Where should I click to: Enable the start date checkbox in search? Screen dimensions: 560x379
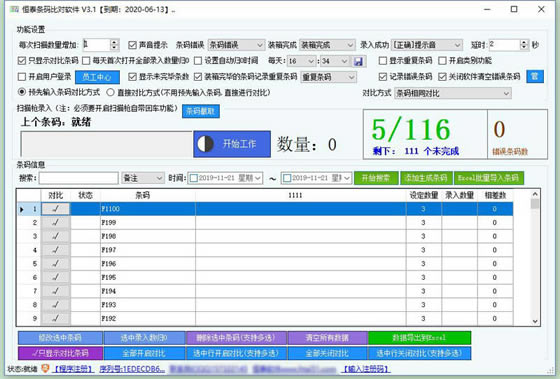pyautogui.click(x=194, y=178)
